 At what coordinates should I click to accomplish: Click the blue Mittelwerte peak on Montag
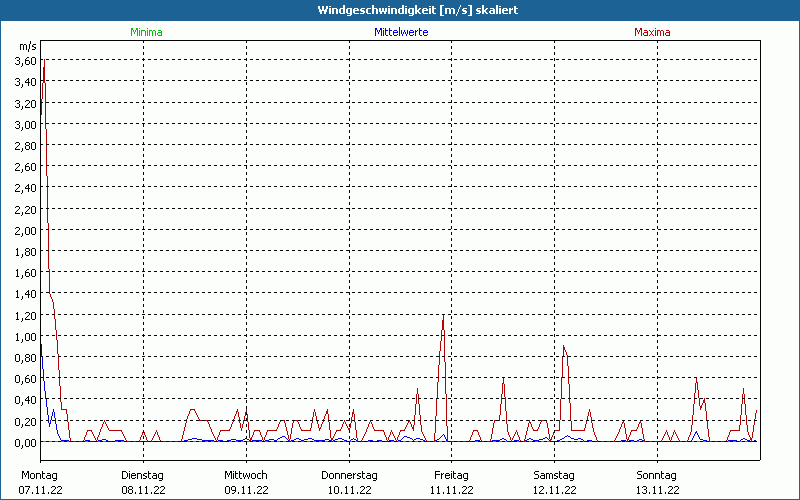(41, 345)
